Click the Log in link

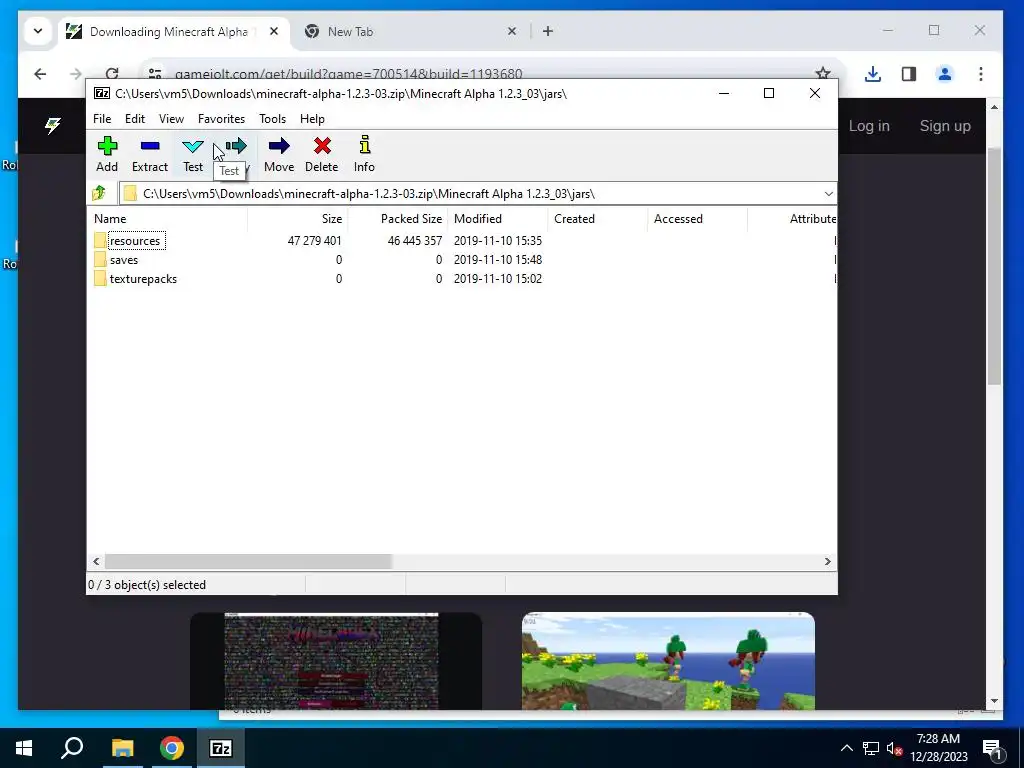tap(869, 125)
